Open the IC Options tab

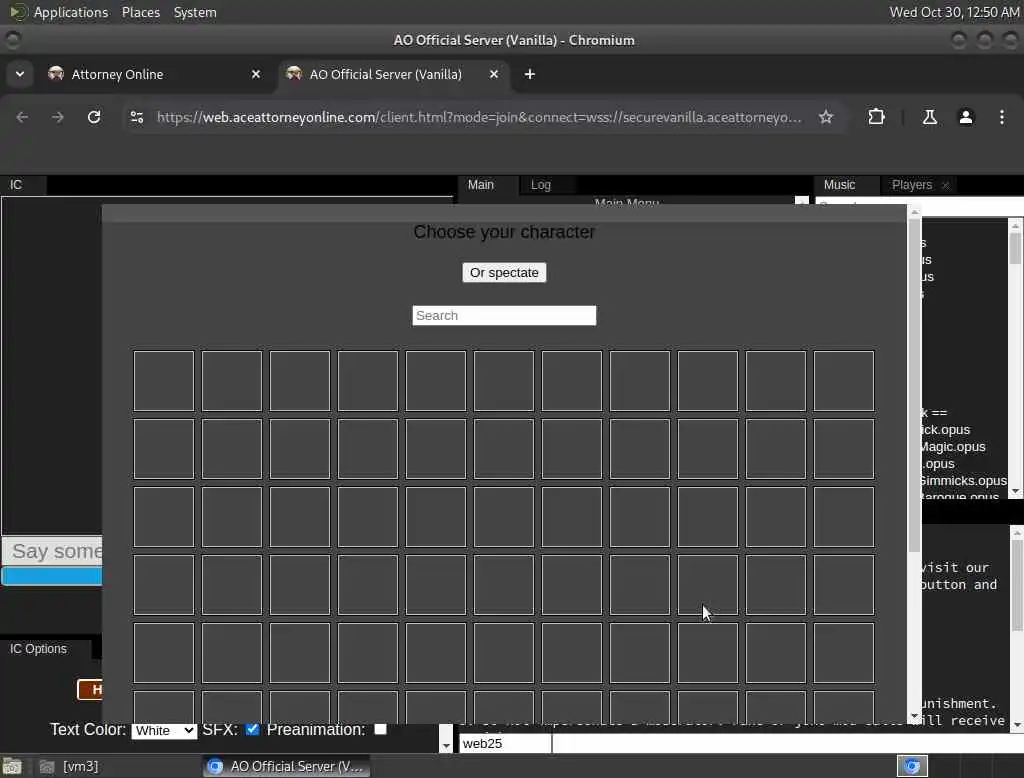coord(38,649)
